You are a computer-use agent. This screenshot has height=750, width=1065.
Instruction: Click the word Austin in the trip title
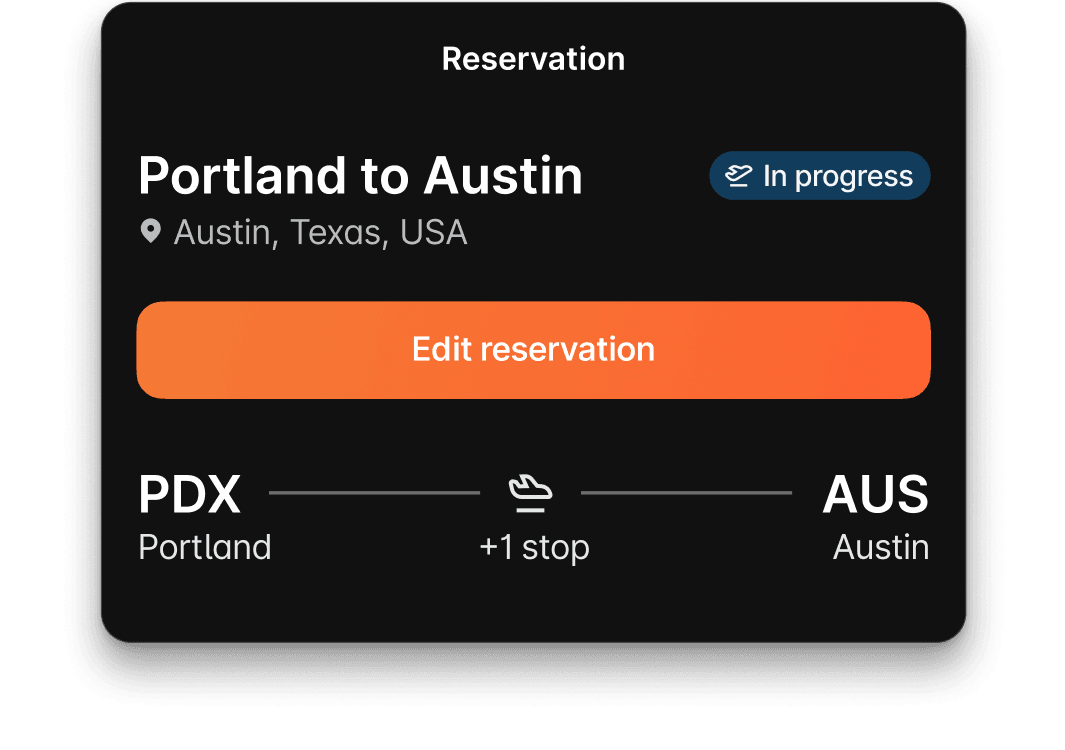502,176
